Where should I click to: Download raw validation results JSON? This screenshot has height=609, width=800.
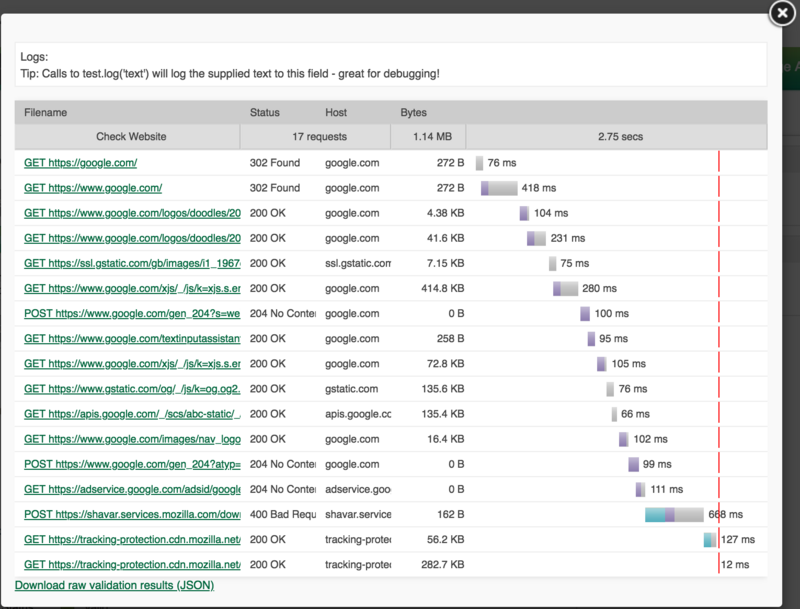(x=114, y=586)
